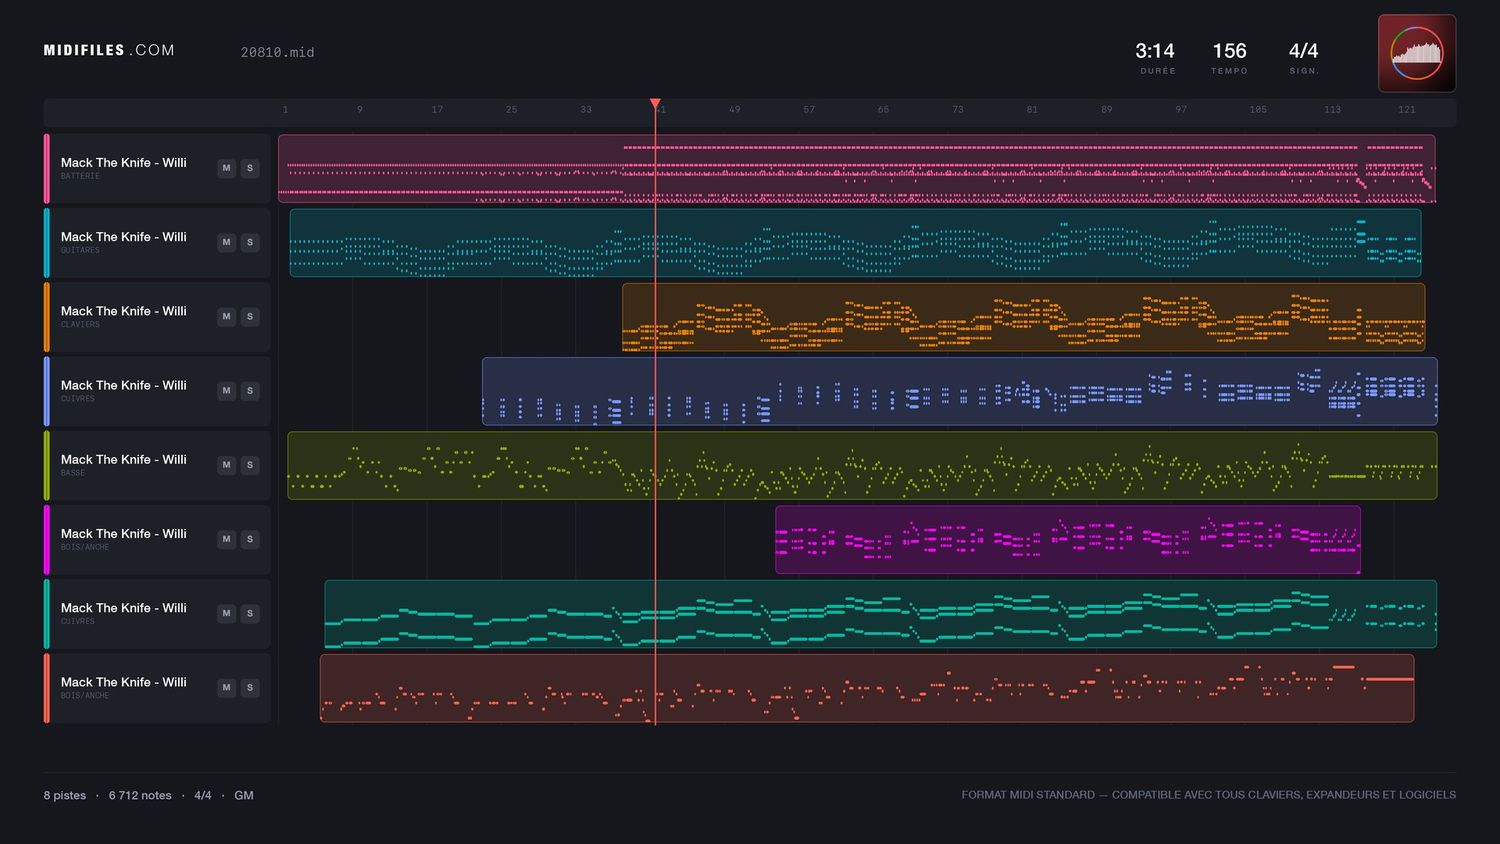The height and width of the screenshot is (844, 1500).
Task: Select the Basse track title text
Action: coord(124,459)
